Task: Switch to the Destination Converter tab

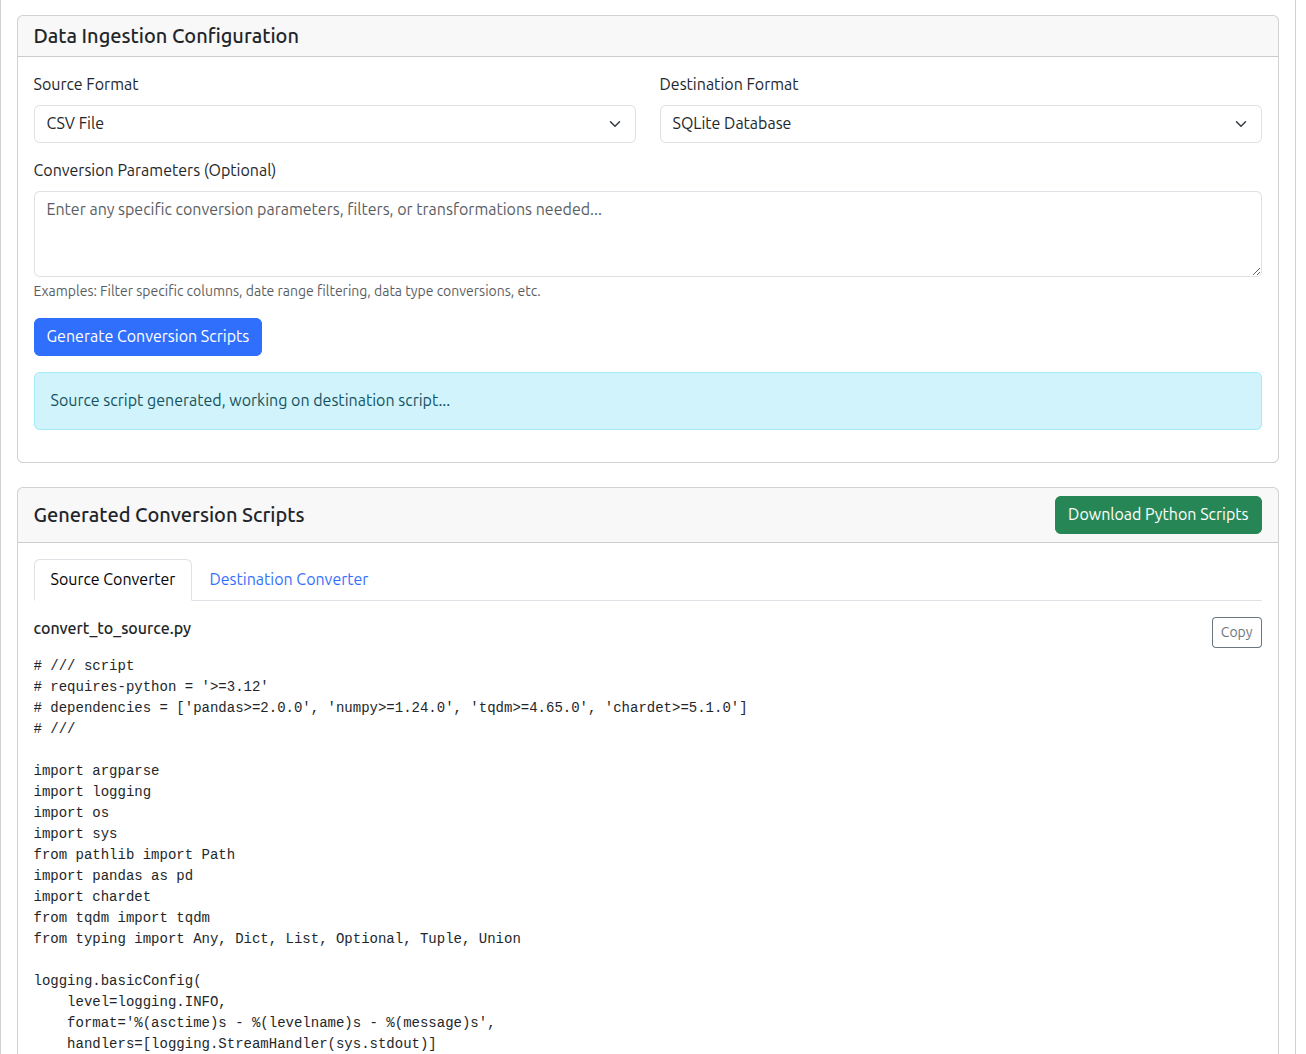Action: point(288,579)
